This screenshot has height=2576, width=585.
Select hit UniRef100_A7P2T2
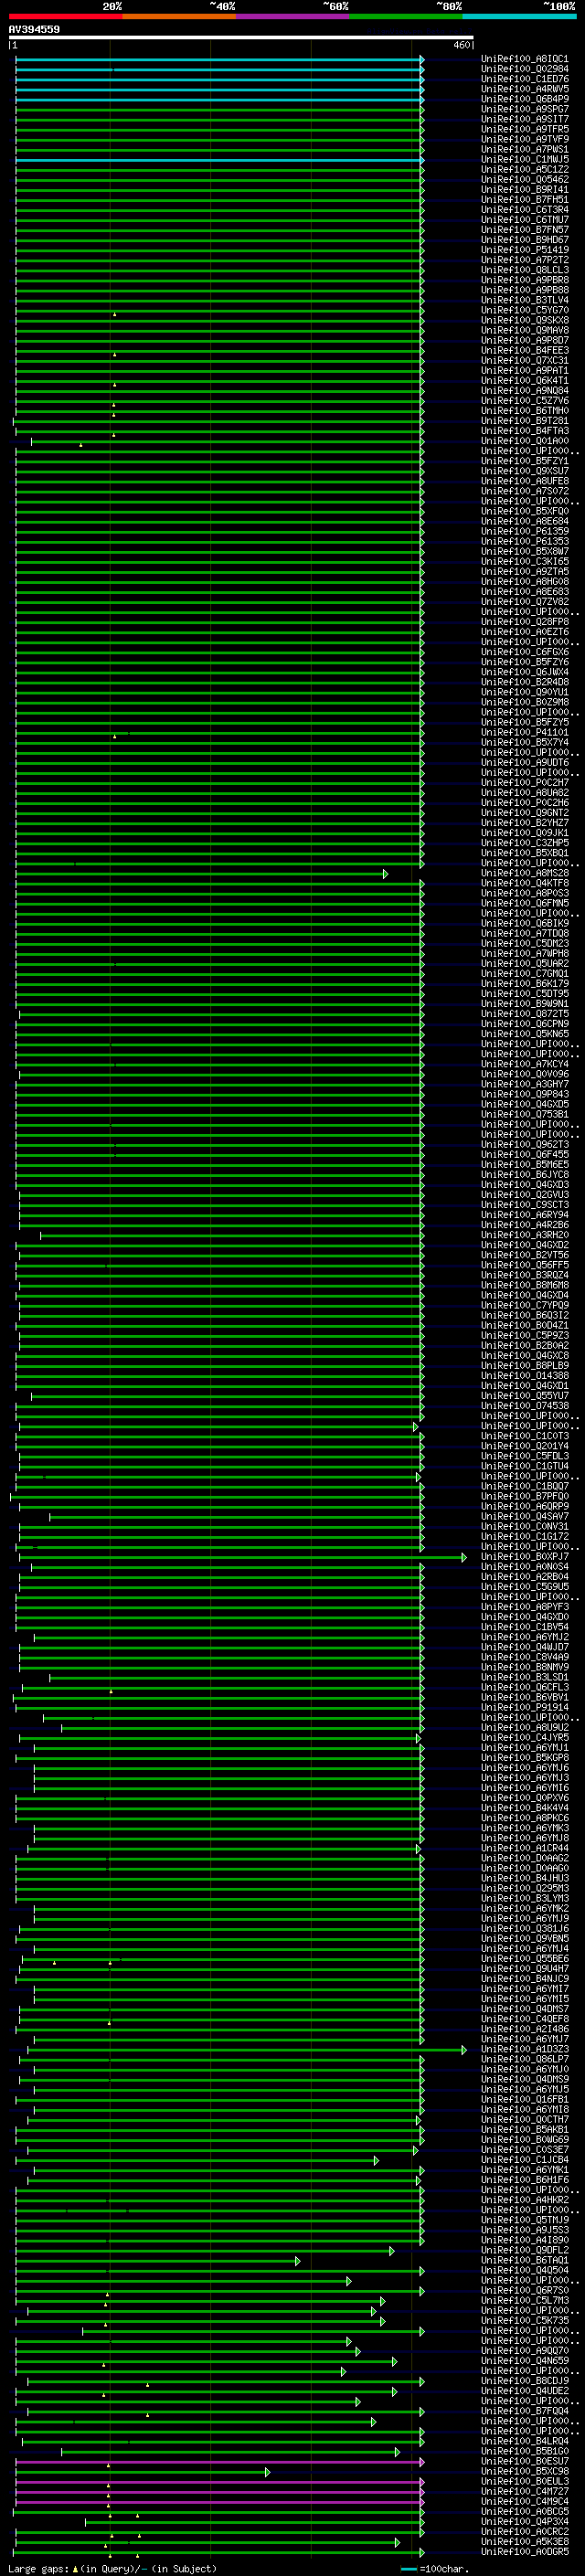pos(525,260)
